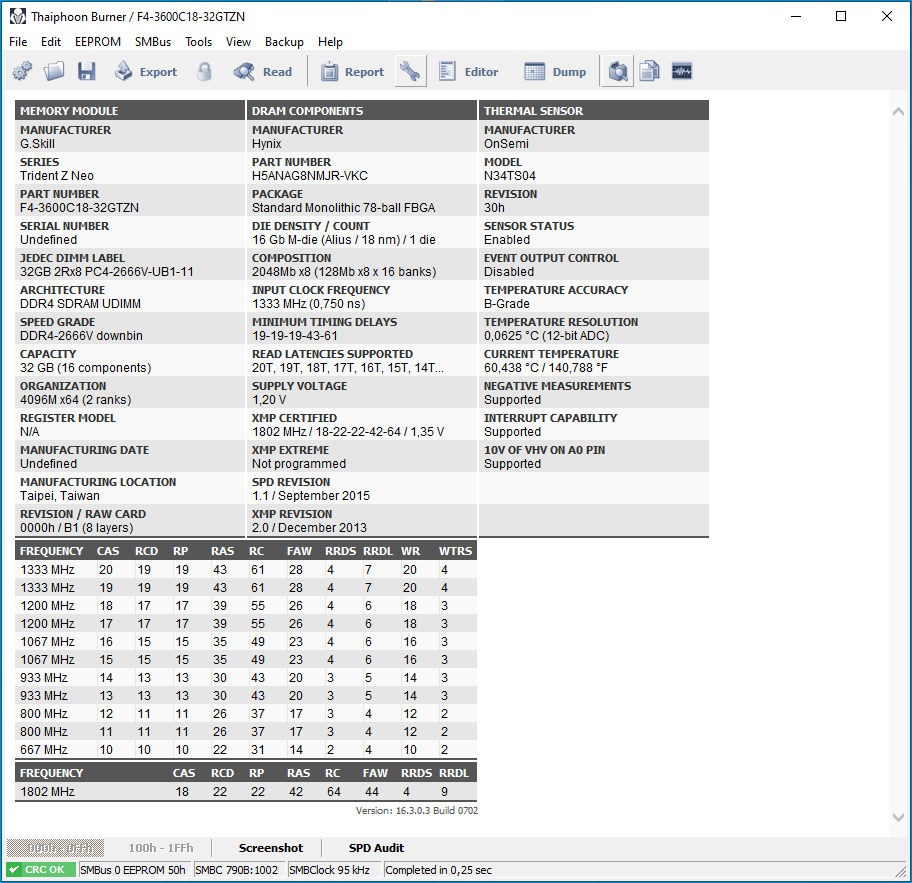Viewport: 912px width, 883px height.
Task: Open the File menu
Action: [18, 42]
